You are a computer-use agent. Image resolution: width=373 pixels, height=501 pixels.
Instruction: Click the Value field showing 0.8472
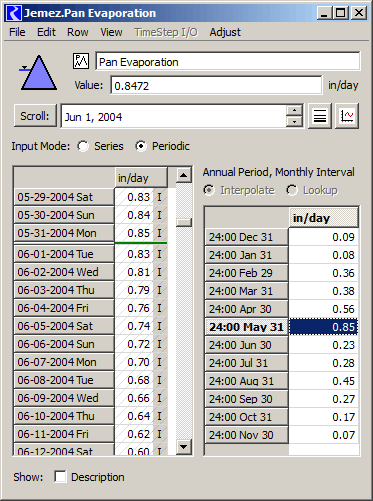216,86
